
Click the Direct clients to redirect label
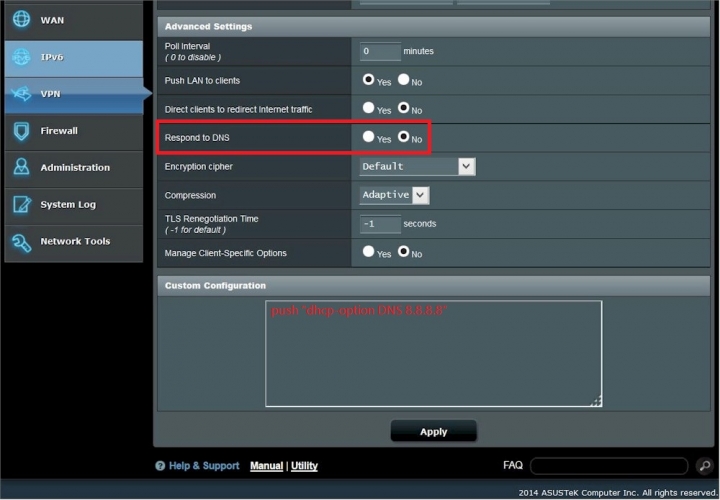[238, 109]
